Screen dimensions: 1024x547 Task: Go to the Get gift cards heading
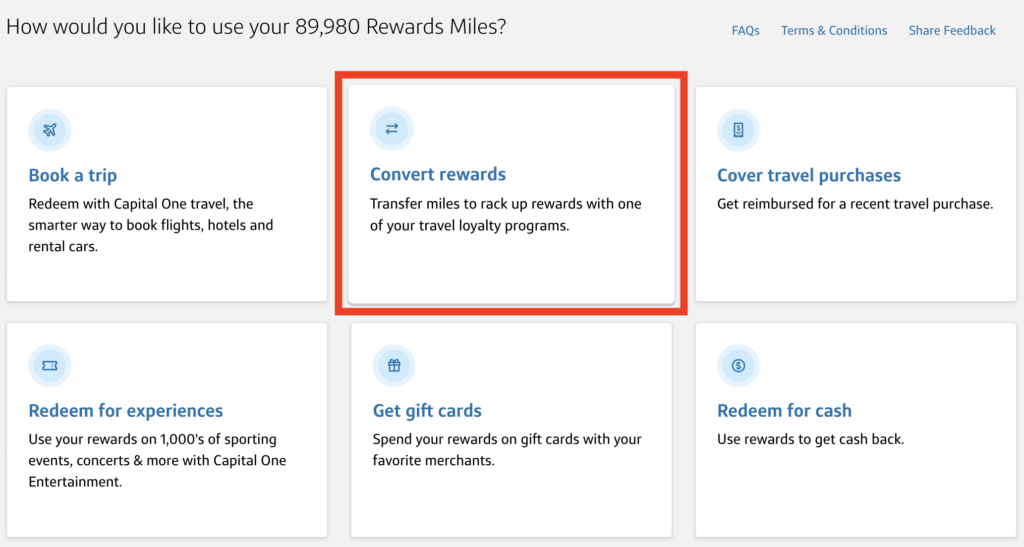click(x=427, y=411)
